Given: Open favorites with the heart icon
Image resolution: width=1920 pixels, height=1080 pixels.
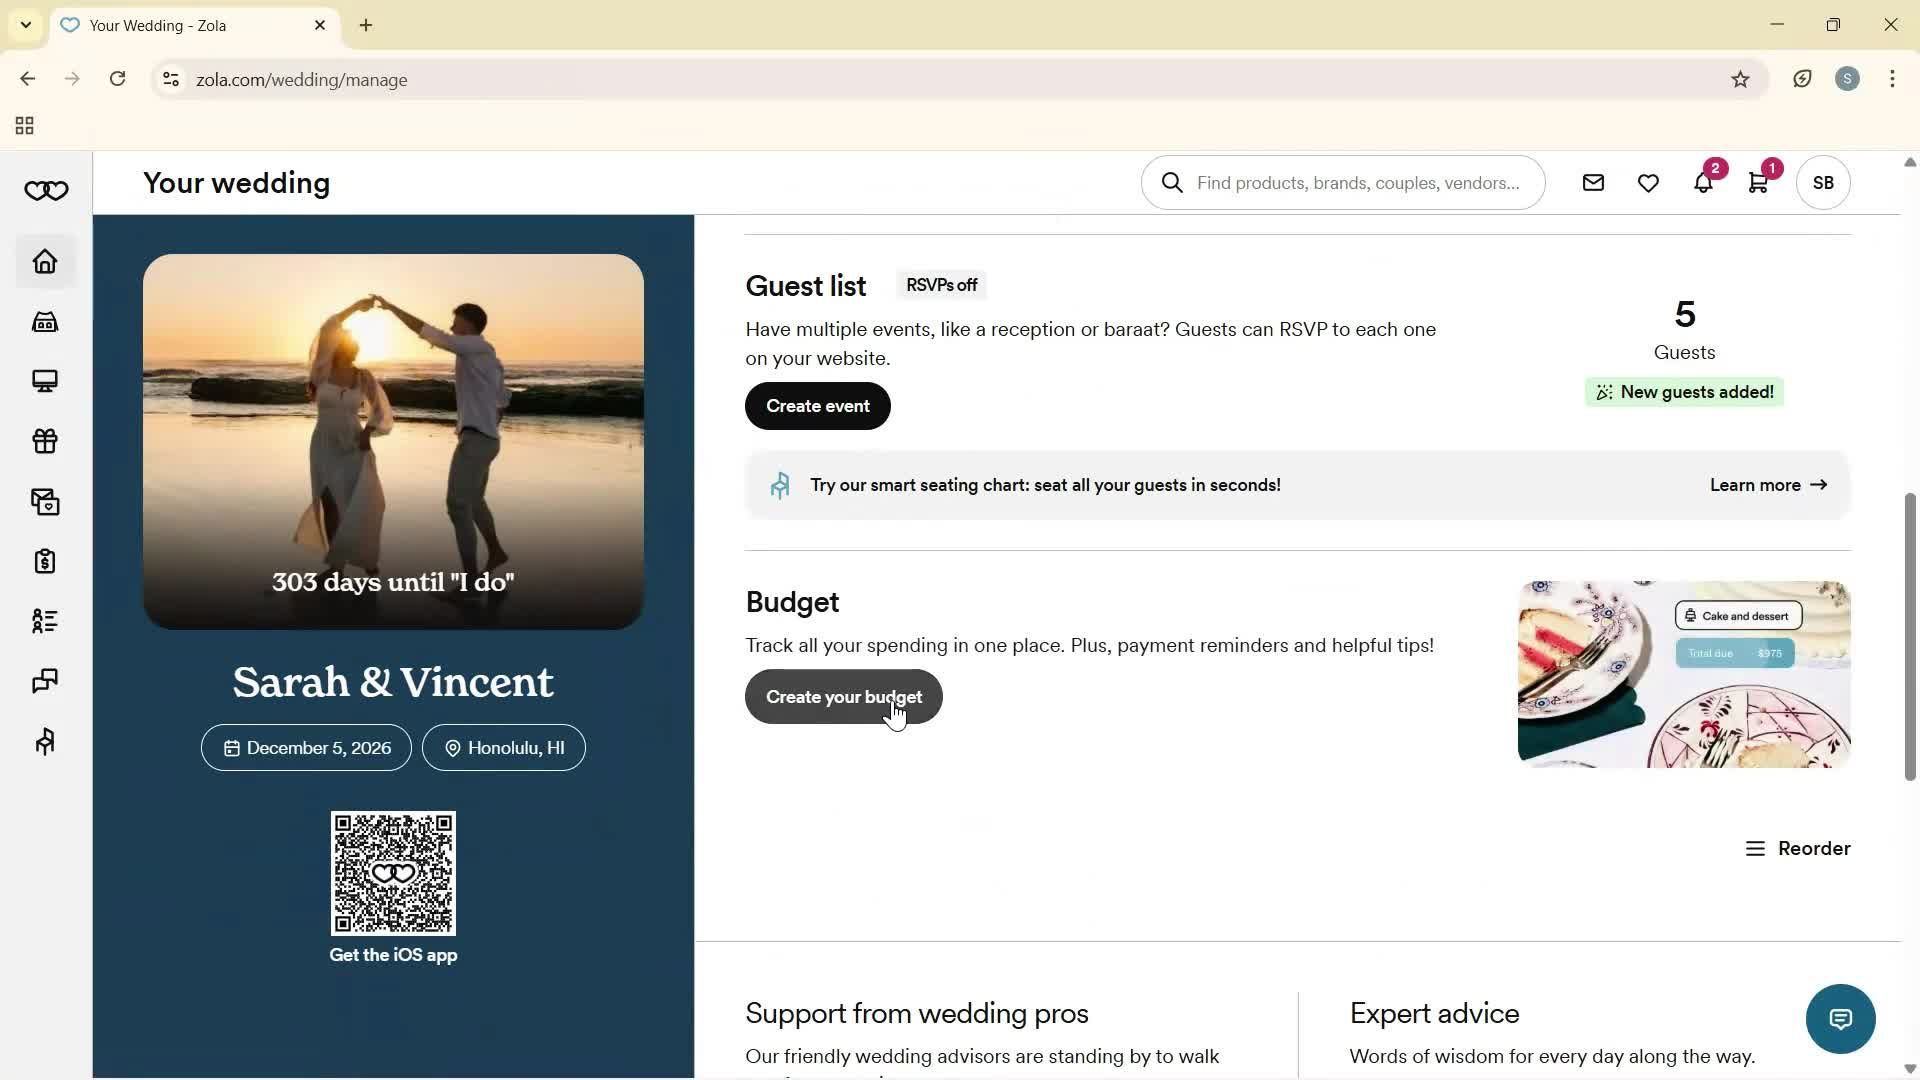Looking at the screenshot, I should pos(1647,182).
